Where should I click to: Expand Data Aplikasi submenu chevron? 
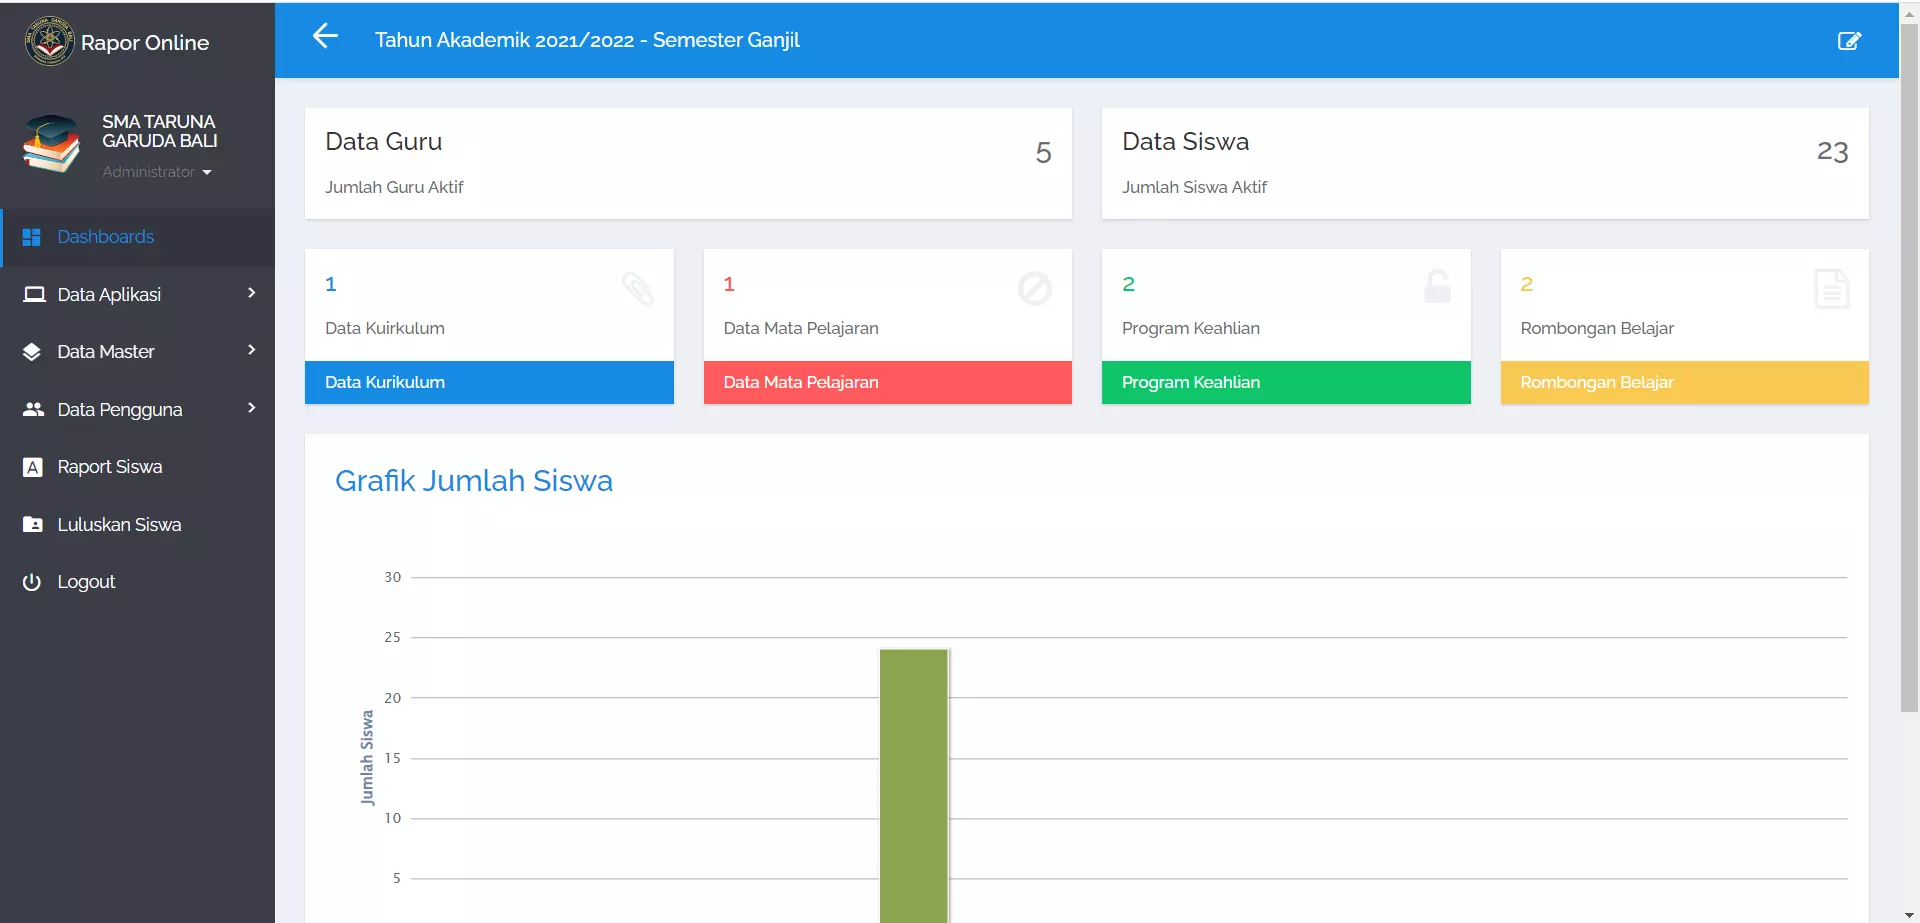coord(252,293)
